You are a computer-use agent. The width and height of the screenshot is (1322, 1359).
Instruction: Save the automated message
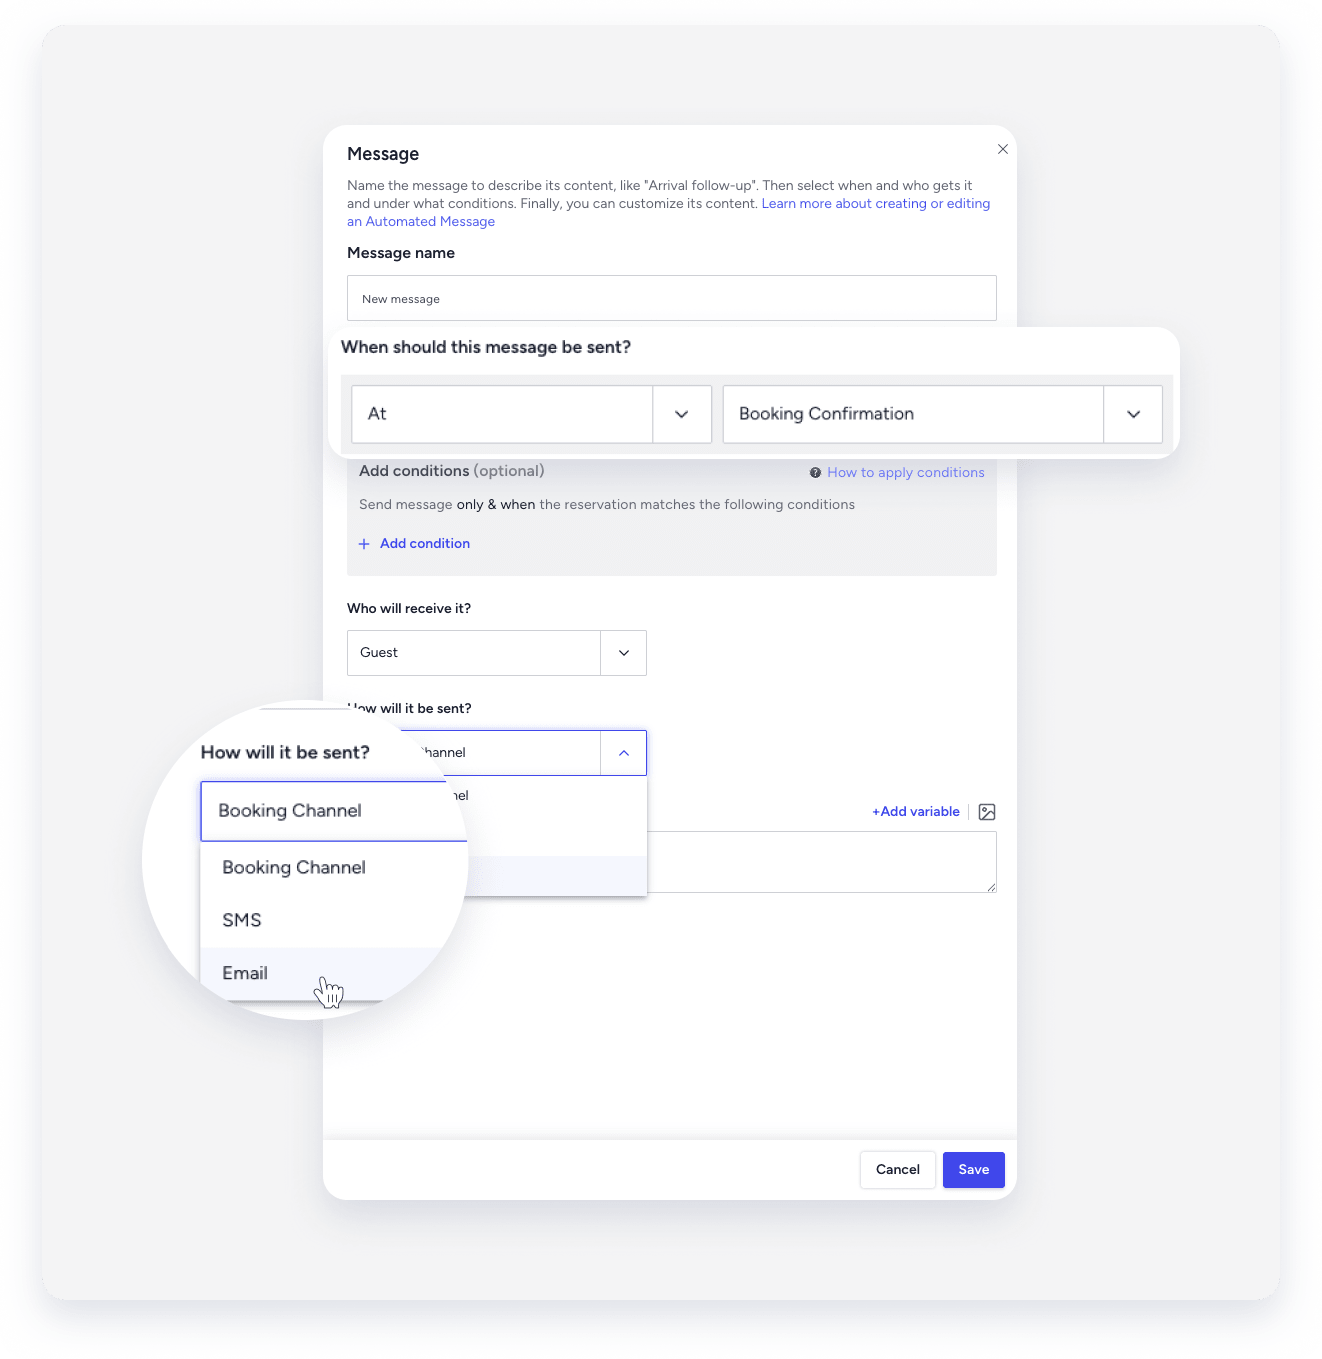click(x=972, y=1169)
